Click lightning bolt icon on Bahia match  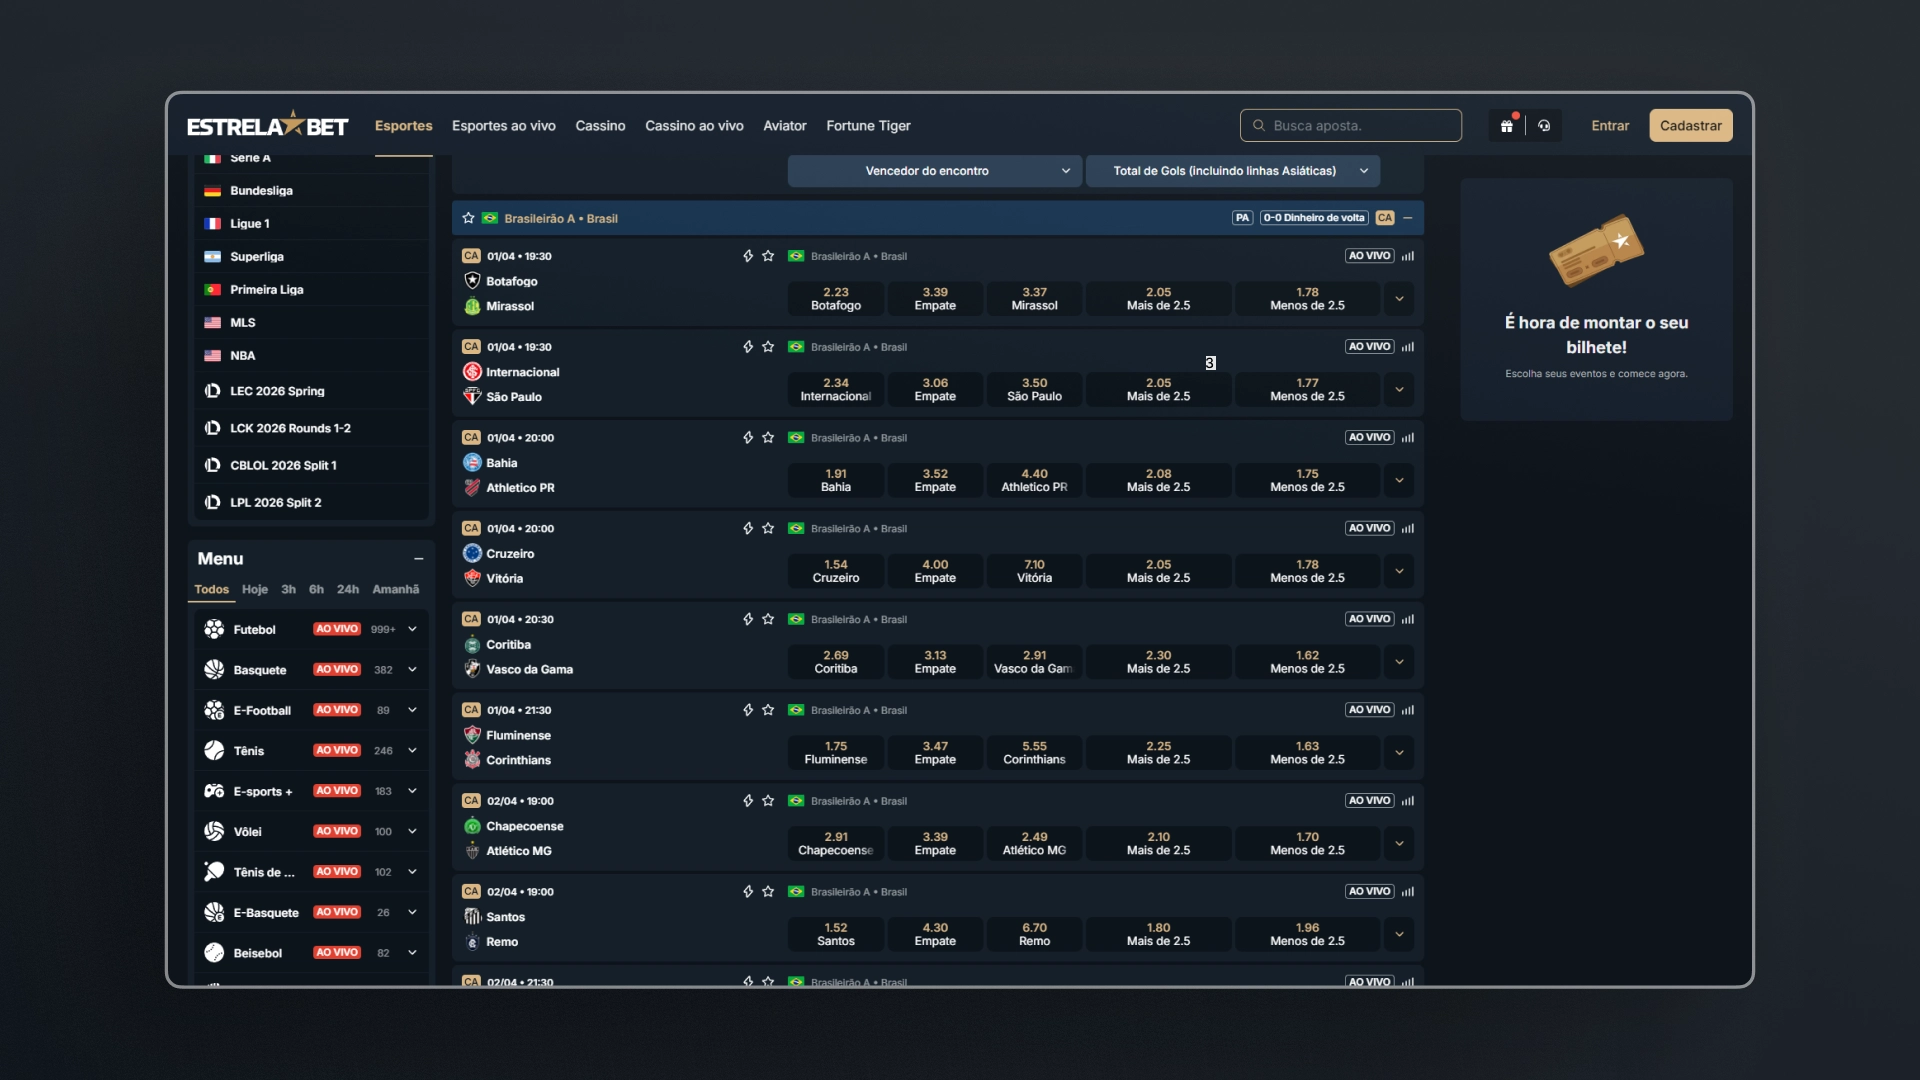748,438
